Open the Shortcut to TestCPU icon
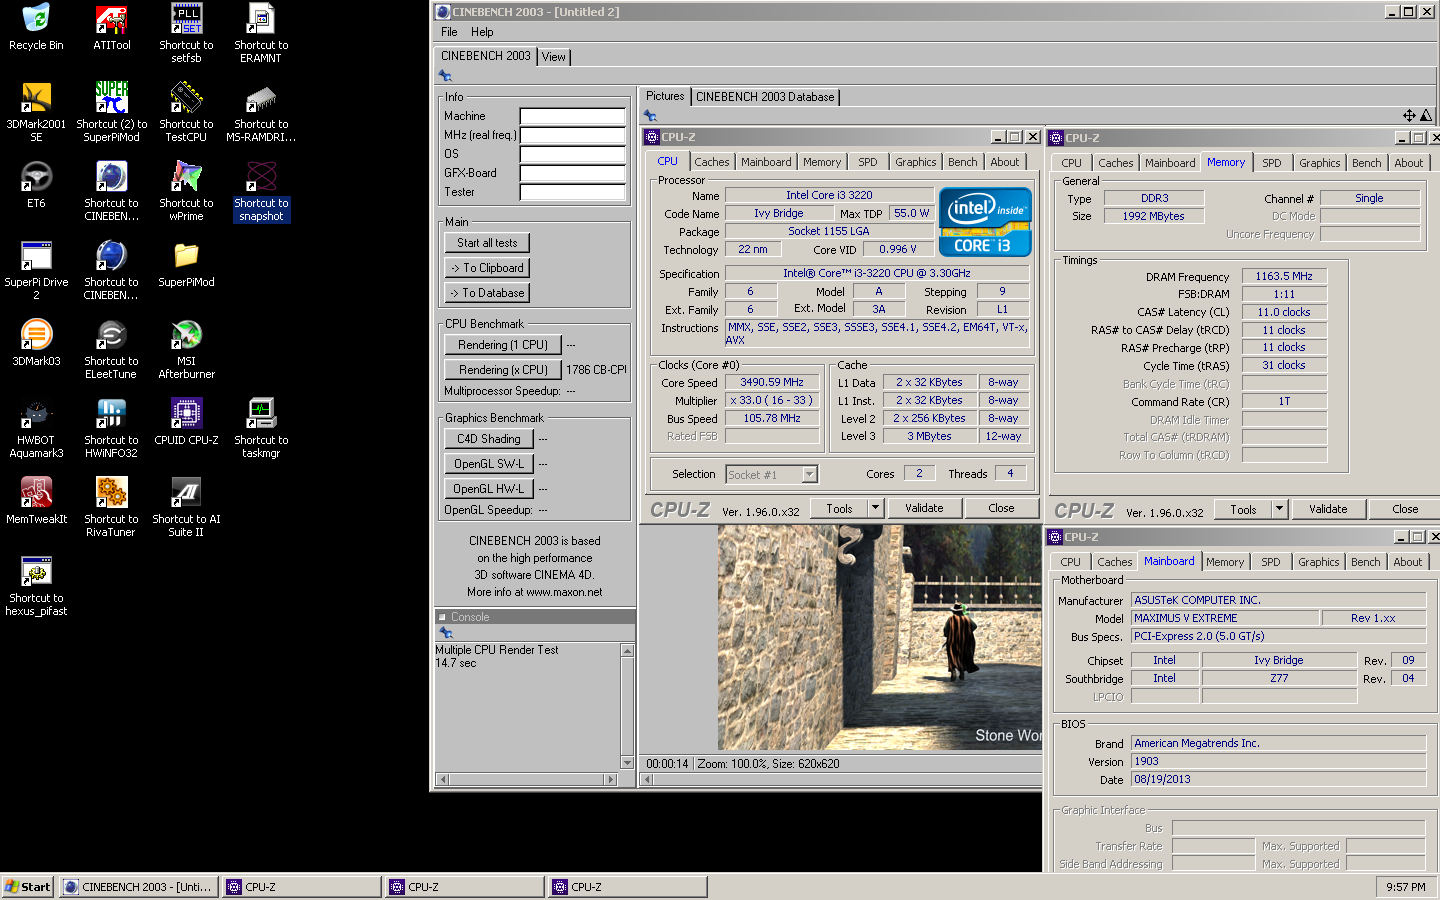This screenshot has height=900, width=1440. pos(186,112)
